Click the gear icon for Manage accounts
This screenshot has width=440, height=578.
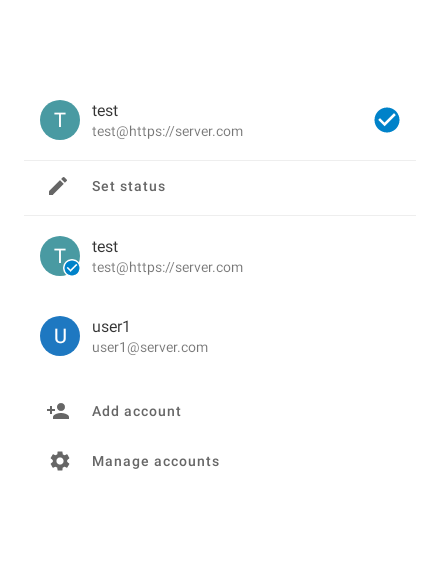coord(60,461)
